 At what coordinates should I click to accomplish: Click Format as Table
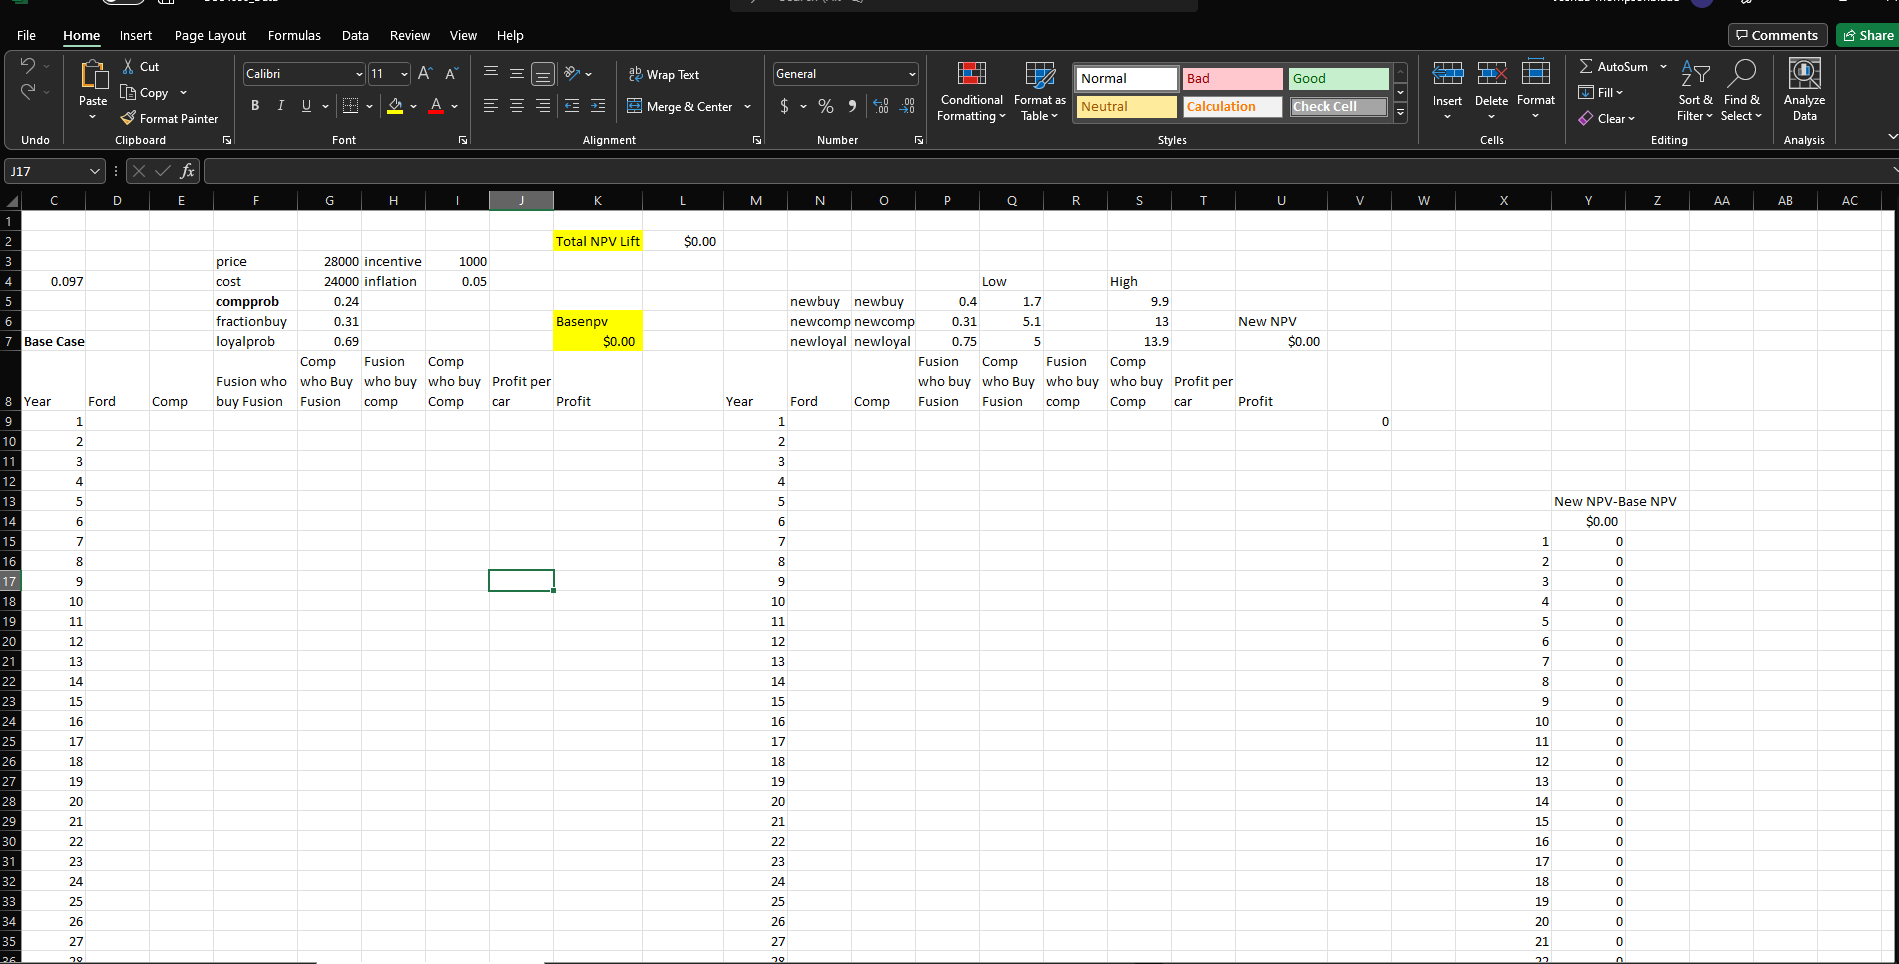click(x=1039, y=90)
